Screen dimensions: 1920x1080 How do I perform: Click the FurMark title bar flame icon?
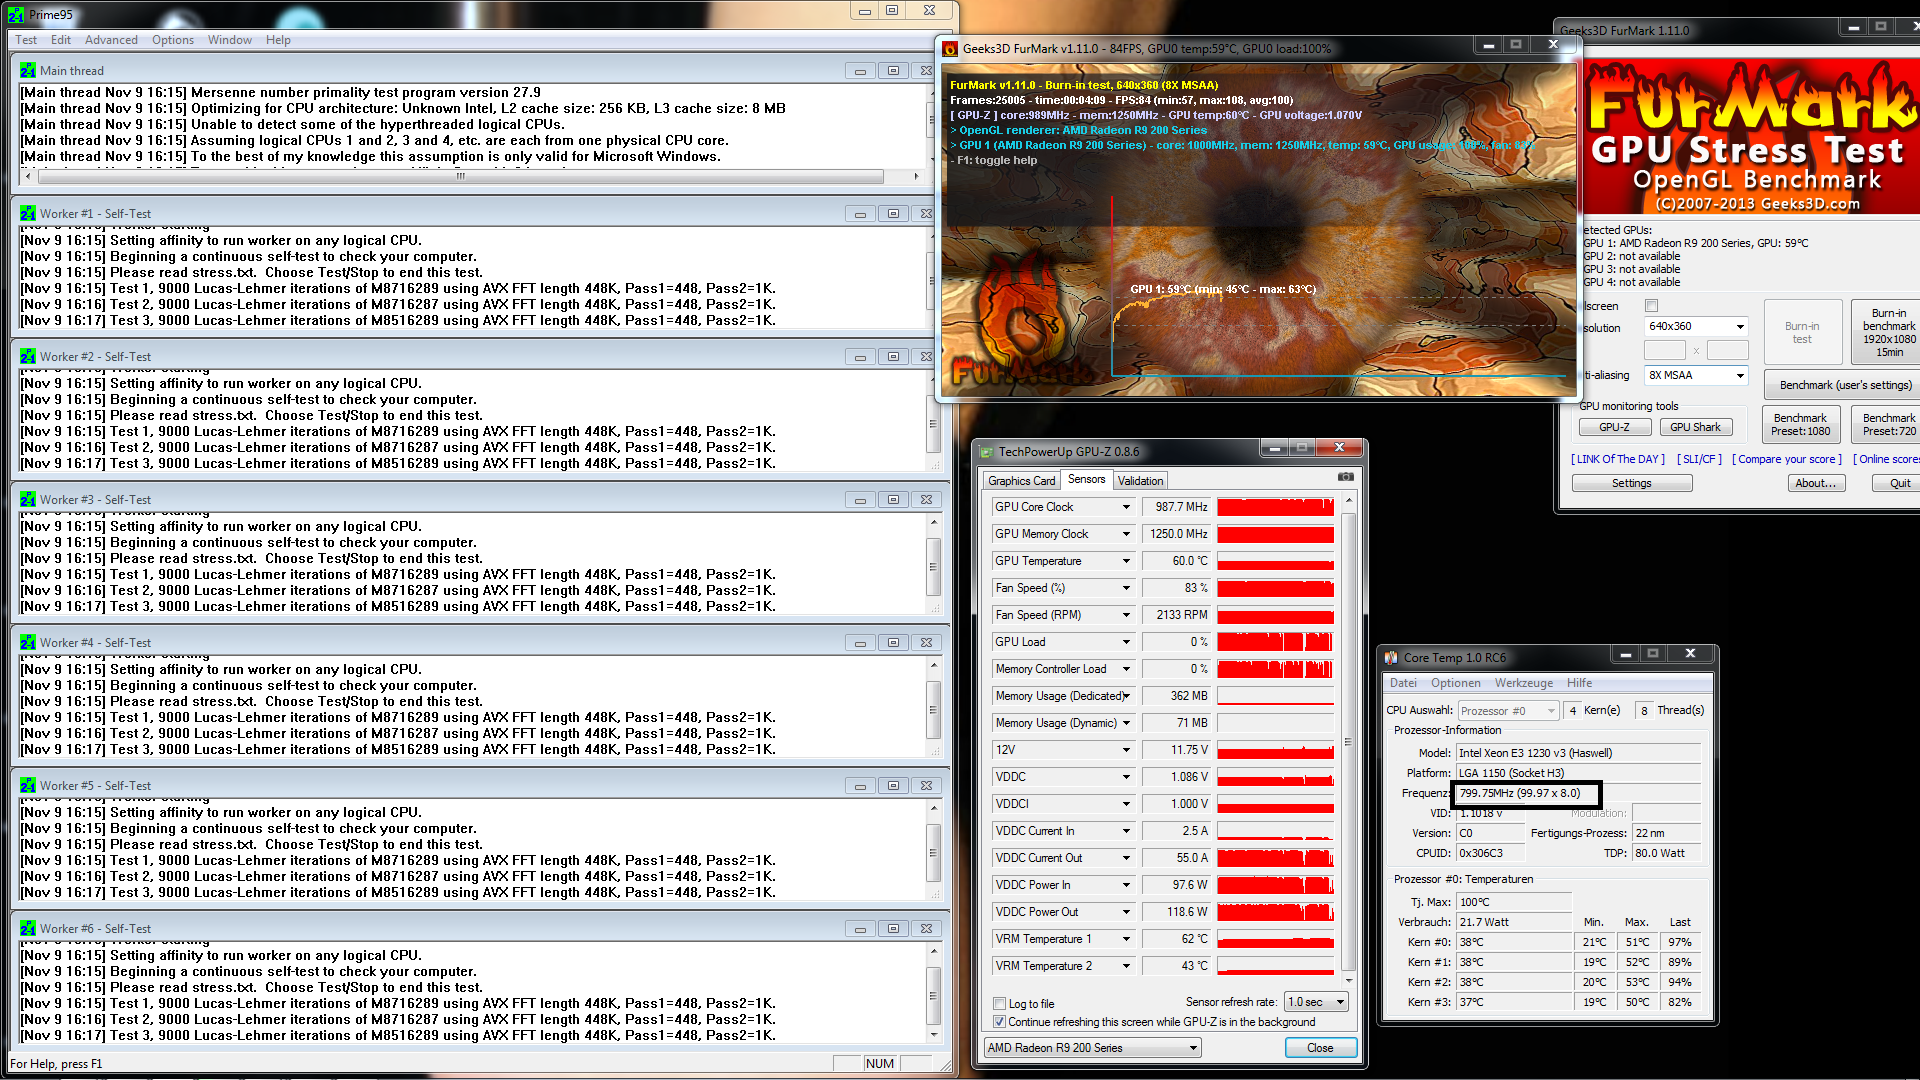(x=950, y=49)
